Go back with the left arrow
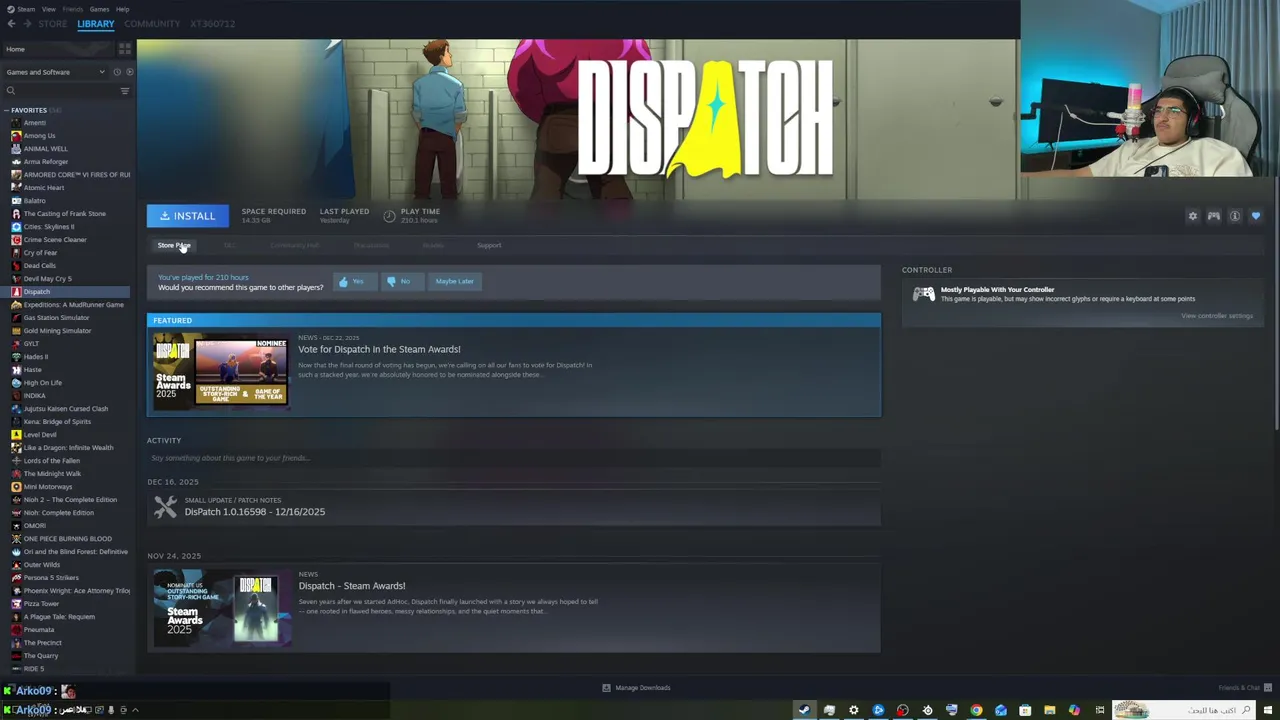Image resolution: width=1280 pixels, height=720 pixels. [x=11, y=23]
